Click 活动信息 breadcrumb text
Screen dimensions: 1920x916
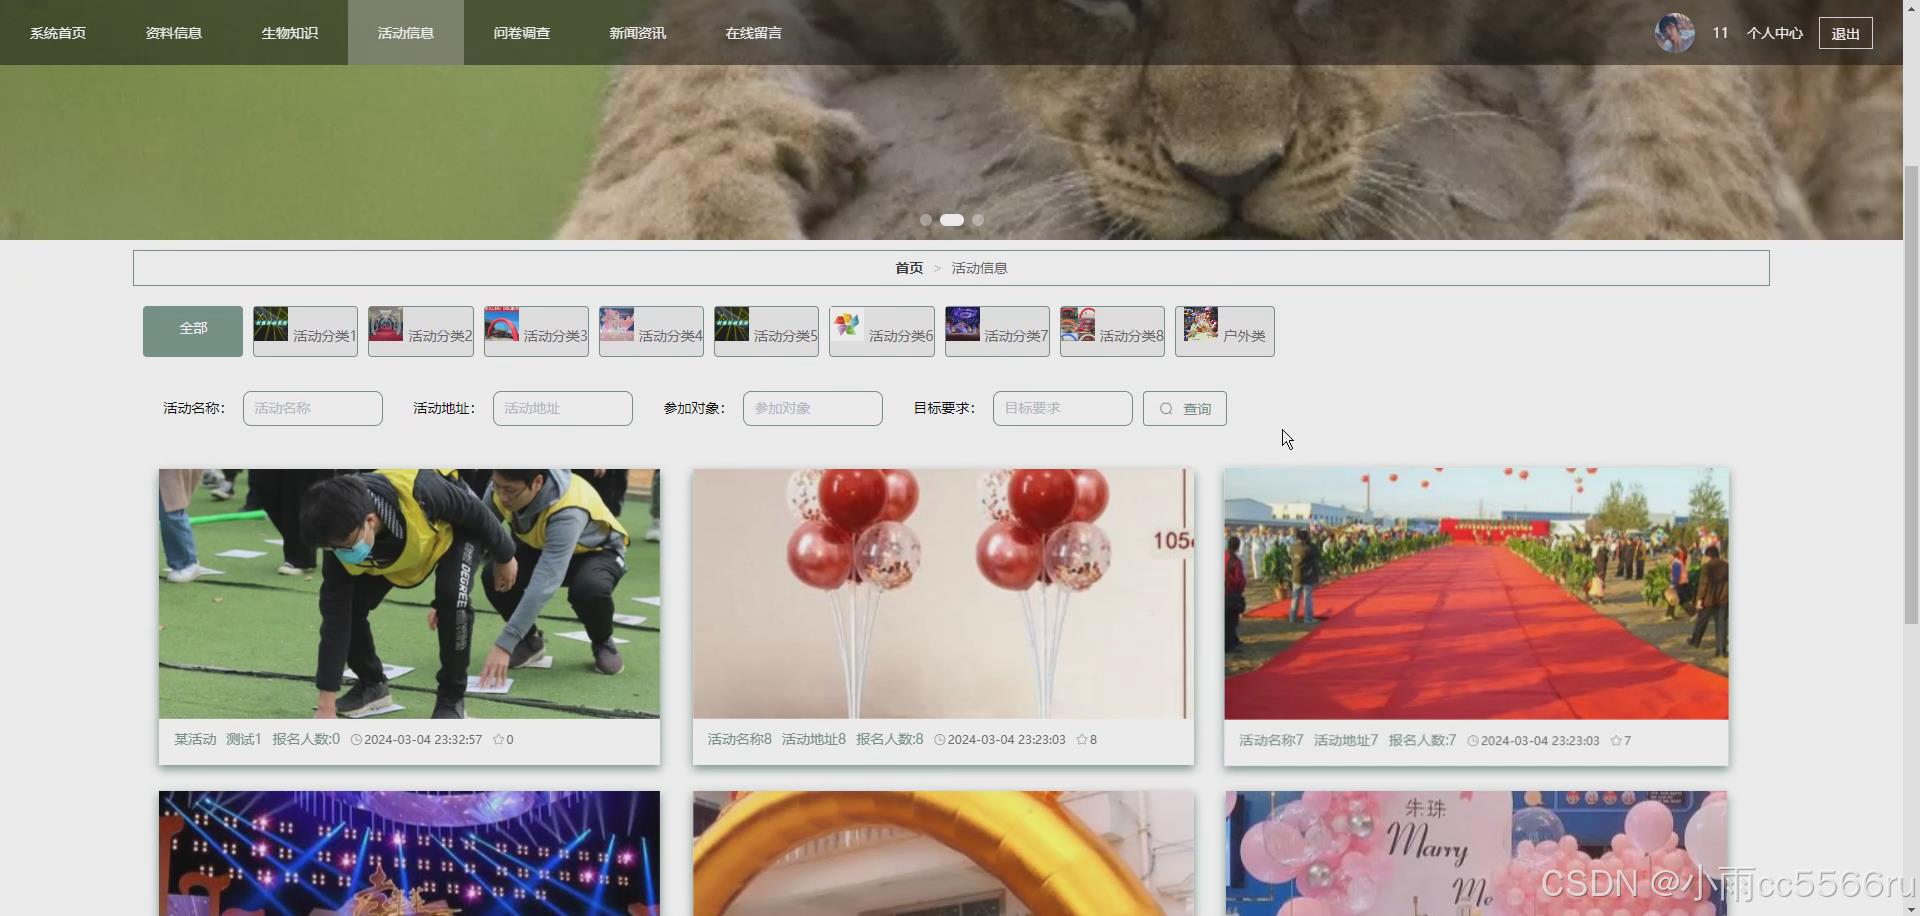tap(979, 268)
